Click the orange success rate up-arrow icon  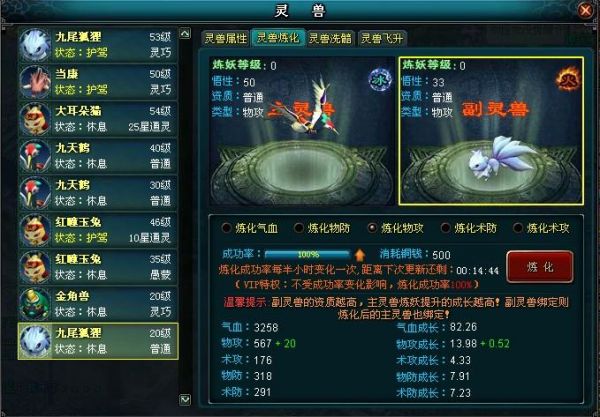click(359, 254)
